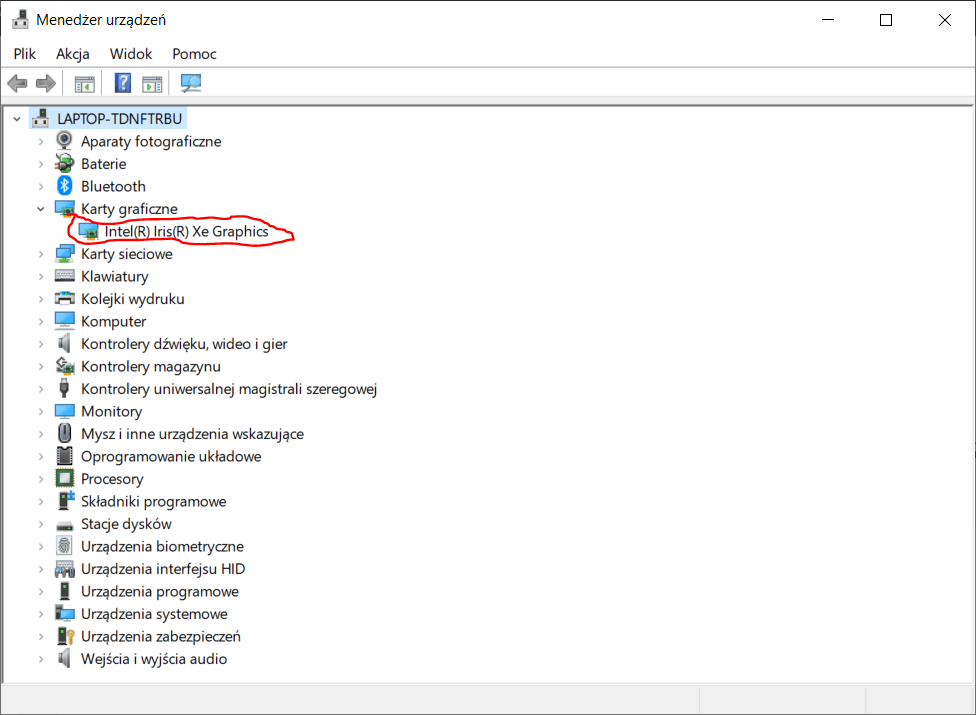The image size is (976, 715).
Task: Click the Procesory CPU icon
Action: click(65, 478)
